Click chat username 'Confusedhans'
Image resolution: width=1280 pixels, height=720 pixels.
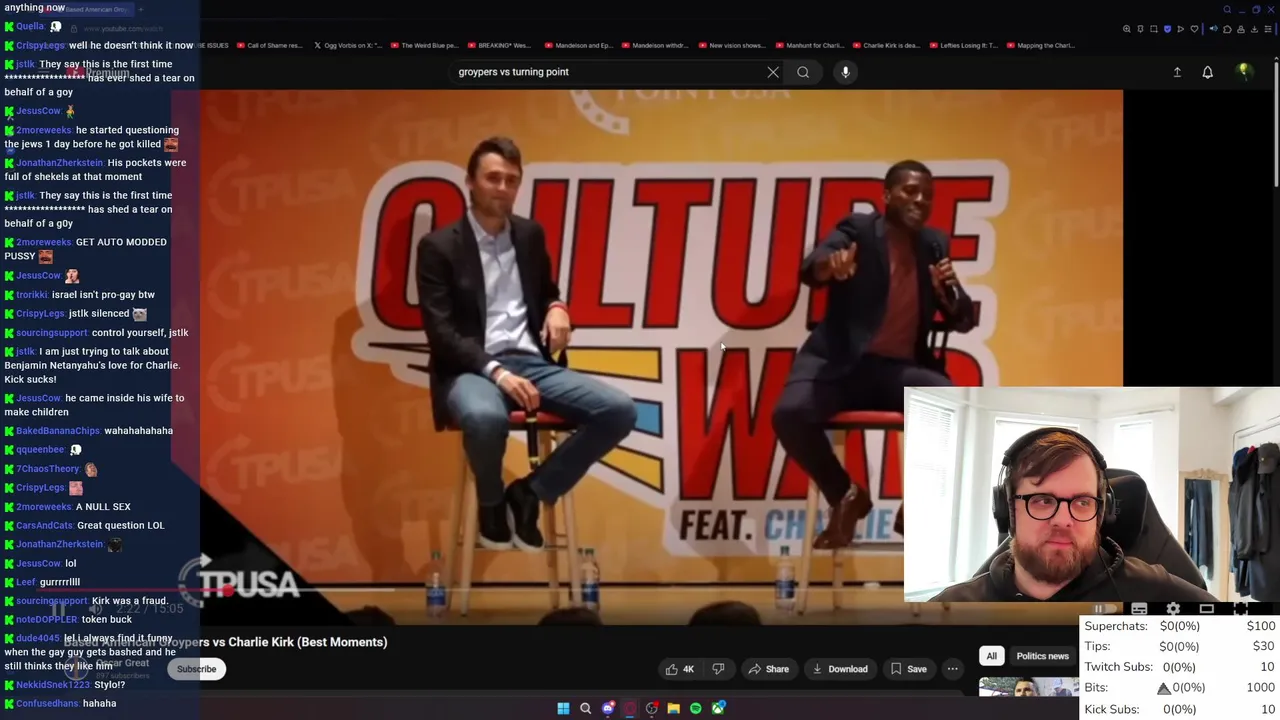click(x=47, y=703)
